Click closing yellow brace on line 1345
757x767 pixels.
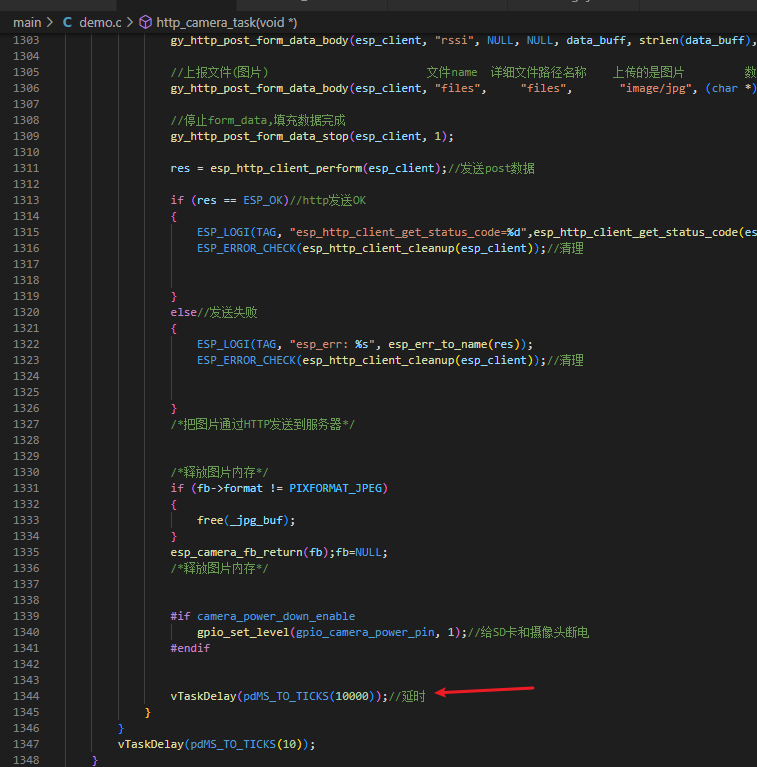point(147,712)
